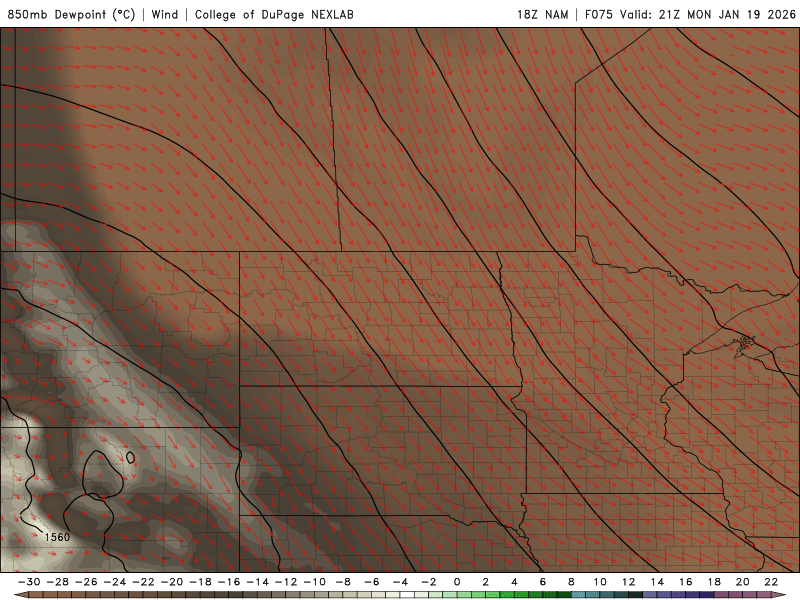Click the 14 value on the color scale
This screenshot has width=800, height=600.
657,582
